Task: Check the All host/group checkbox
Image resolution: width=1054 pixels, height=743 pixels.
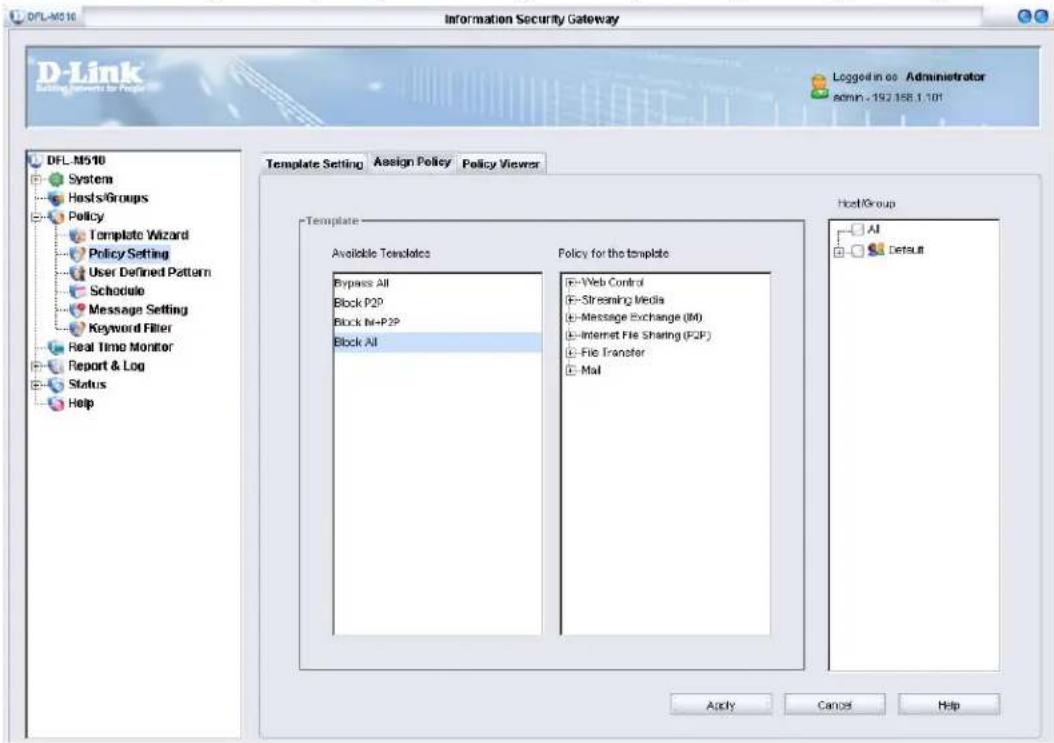Action: [x=857, y=230]
